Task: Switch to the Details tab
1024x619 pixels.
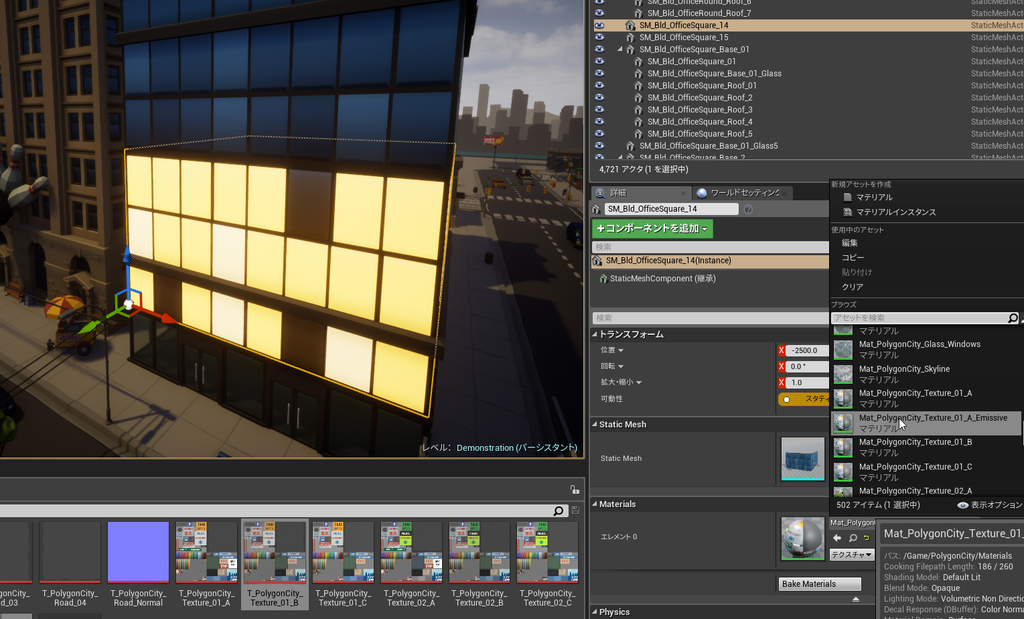Action: 641,193
